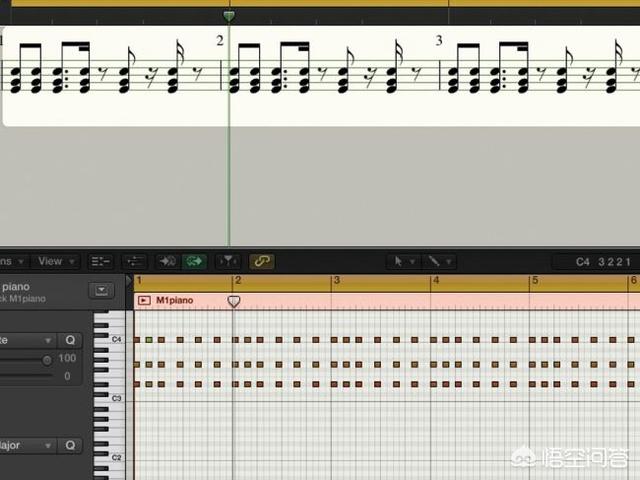Open the Functions menu at left edge

click(8, 261)
